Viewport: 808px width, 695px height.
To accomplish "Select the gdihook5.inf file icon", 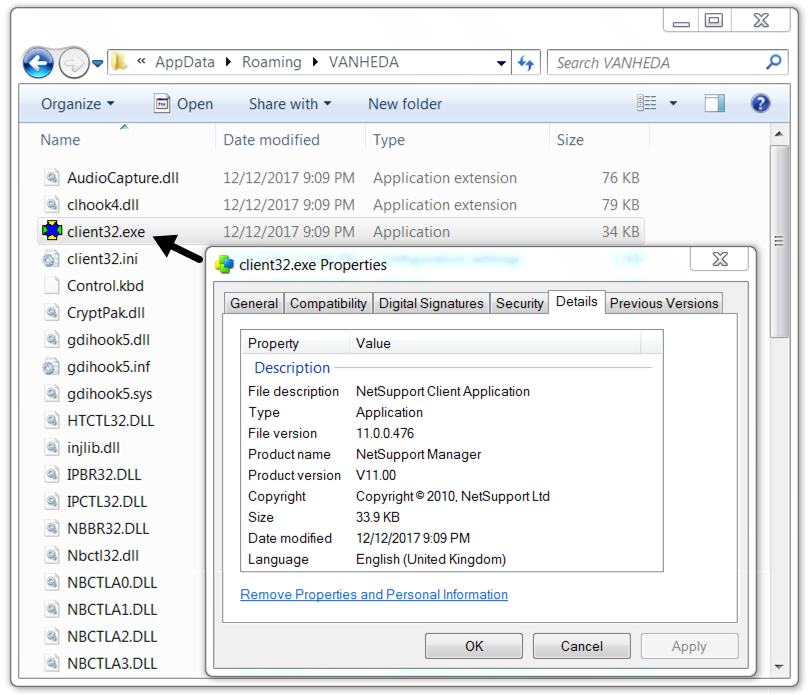I will [50, 366].
